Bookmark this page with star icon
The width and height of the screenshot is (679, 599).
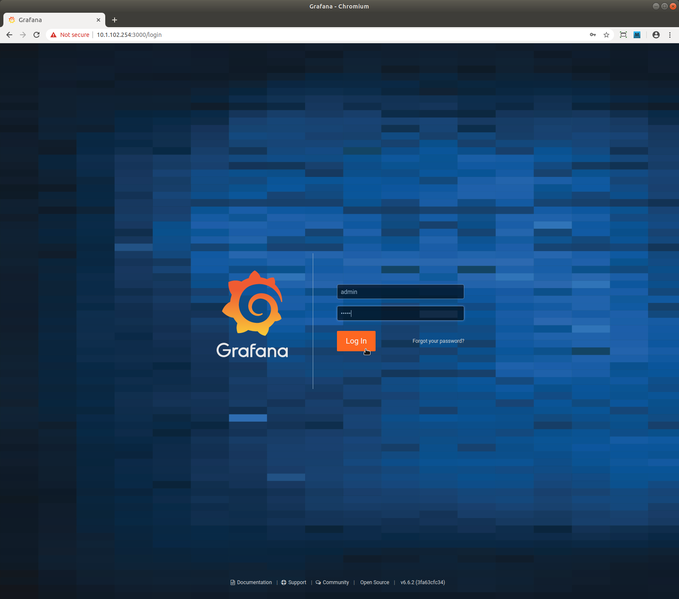tap(606, 35)
